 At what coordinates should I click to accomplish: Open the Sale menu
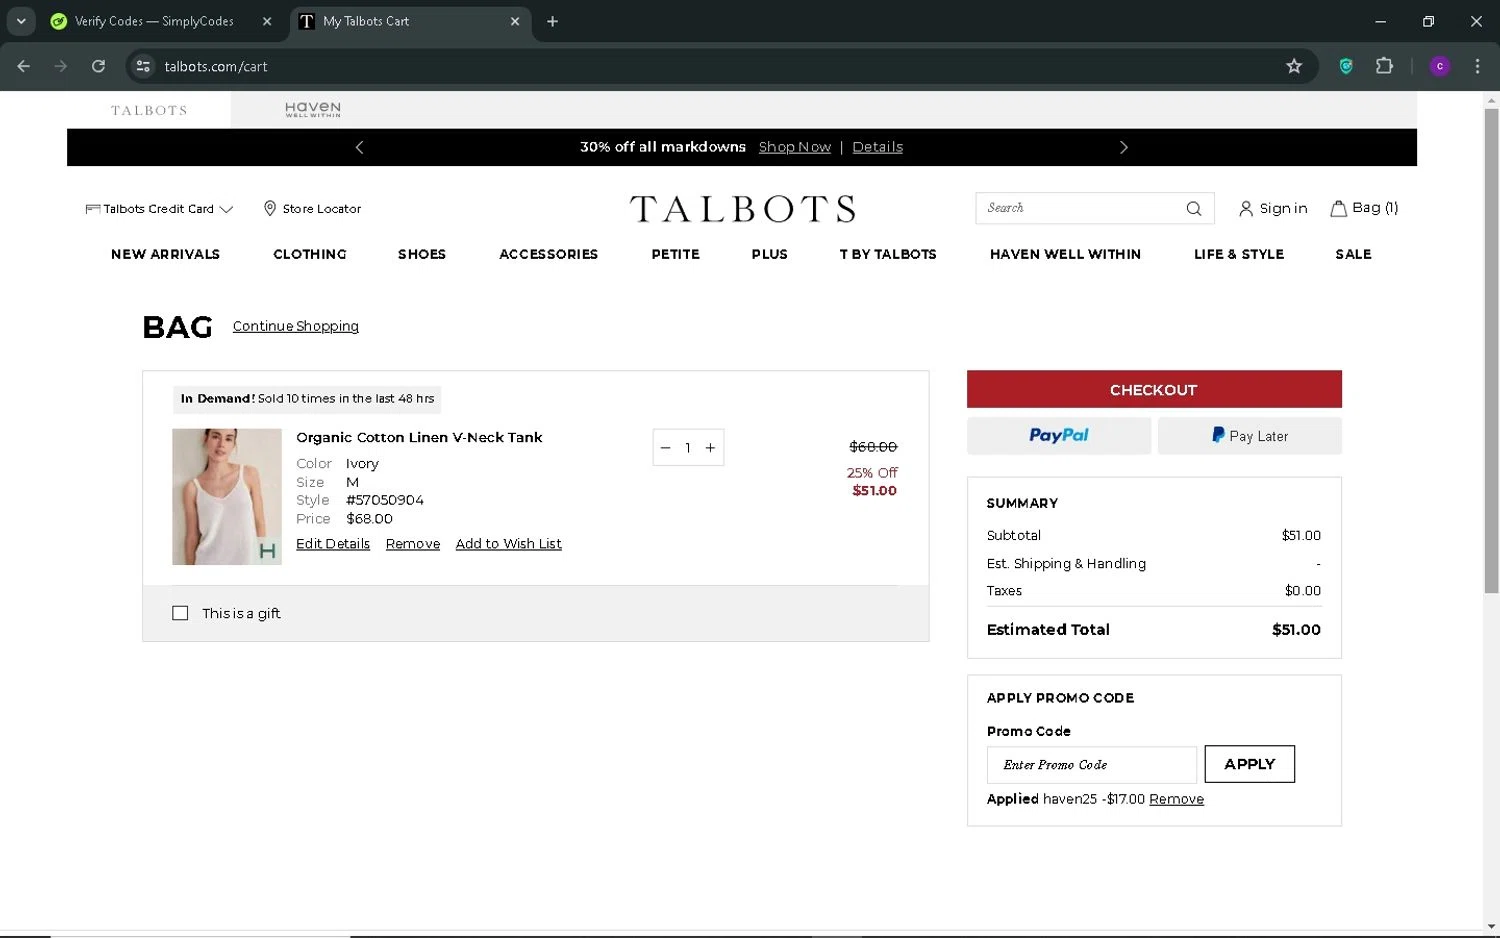point(1353,254)
